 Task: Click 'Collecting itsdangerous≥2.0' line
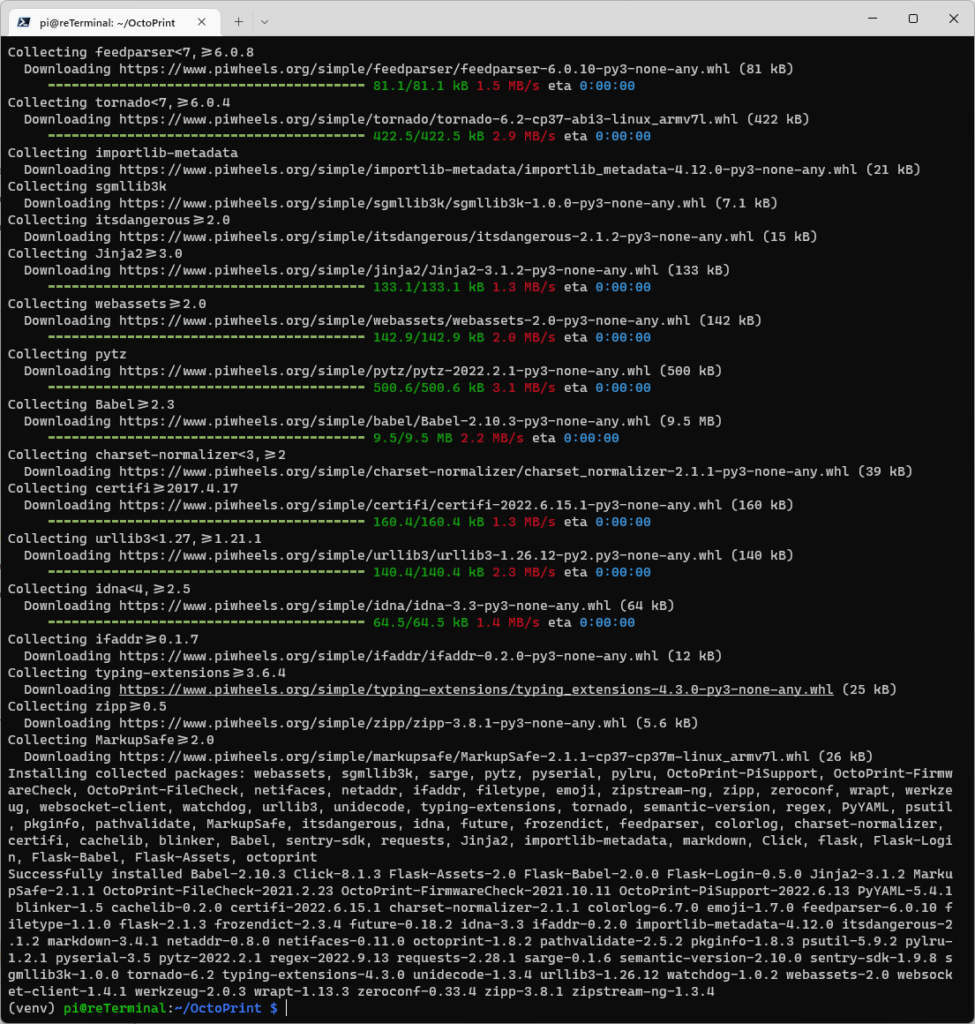click(x=119, y=220)
